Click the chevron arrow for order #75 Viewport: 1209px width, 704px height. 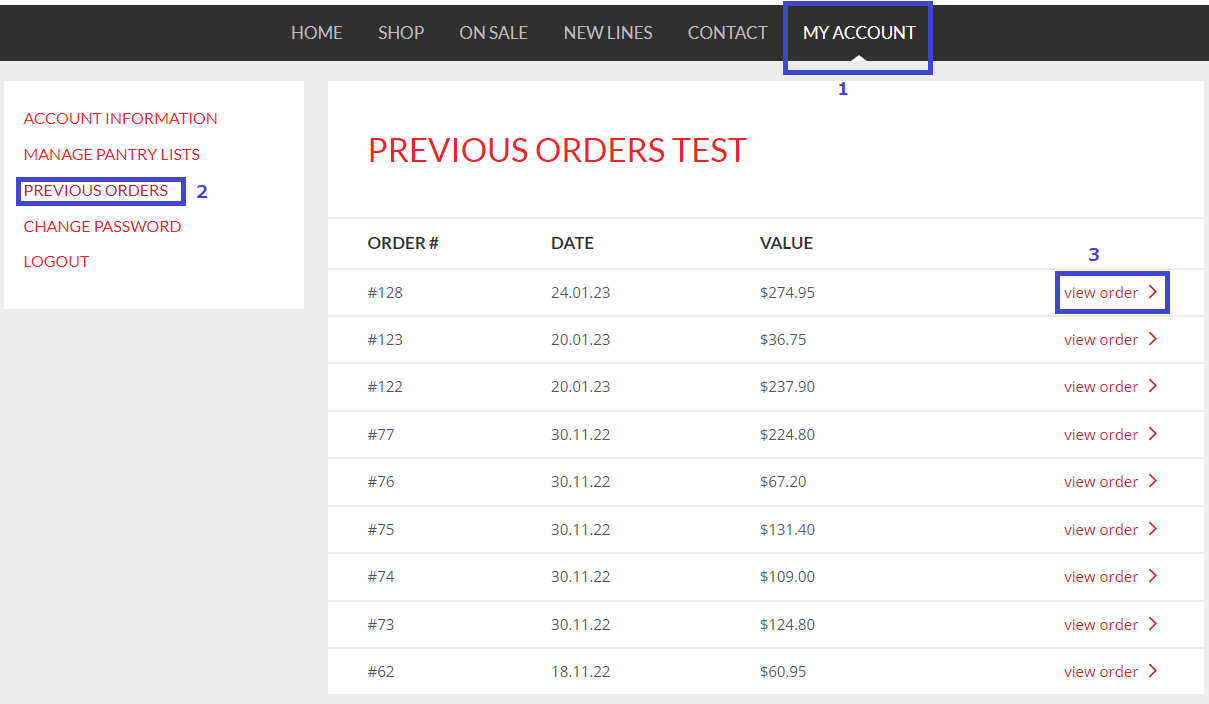(x=1153, y=529)
